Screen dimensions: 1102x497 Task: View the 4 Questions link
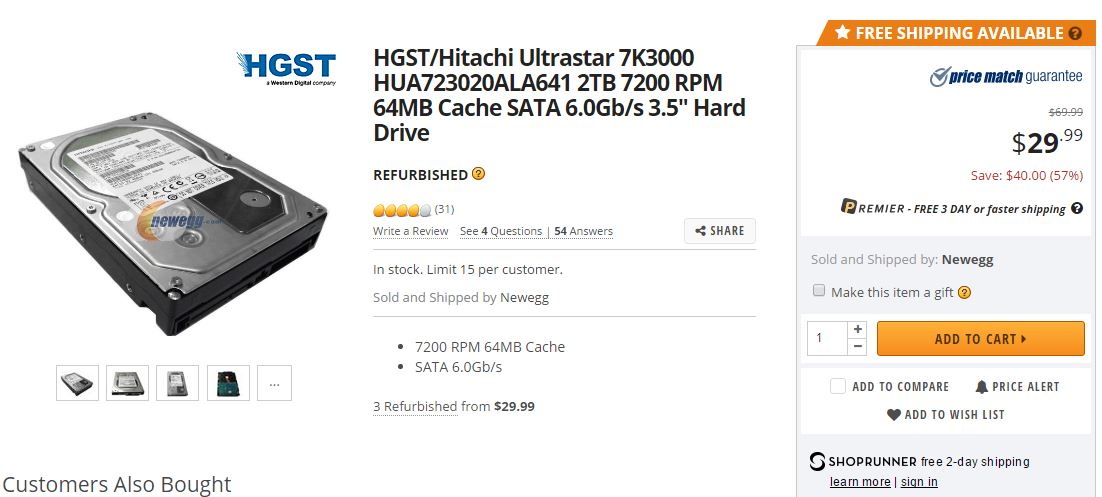tap(501, 231)
